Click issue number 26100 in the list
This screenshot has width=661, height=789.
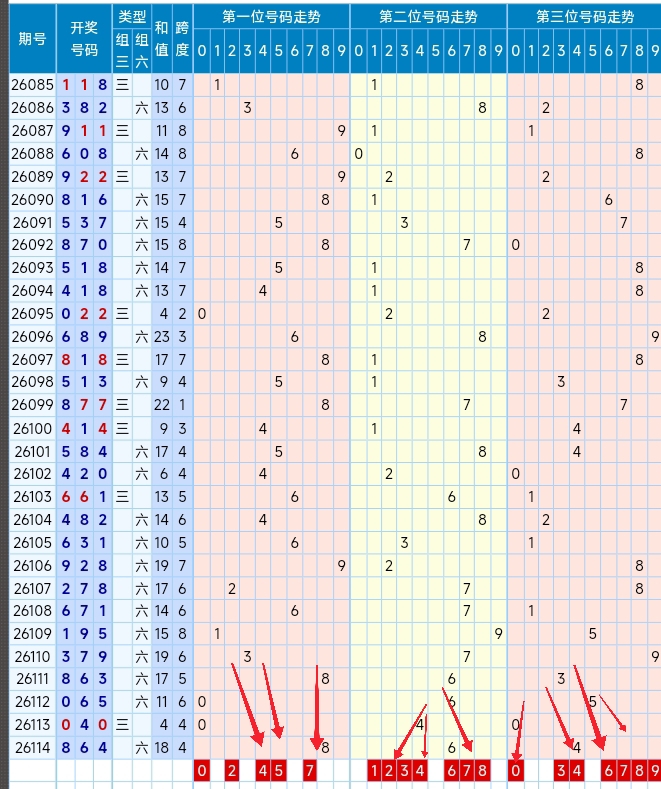tap(33, 429)
